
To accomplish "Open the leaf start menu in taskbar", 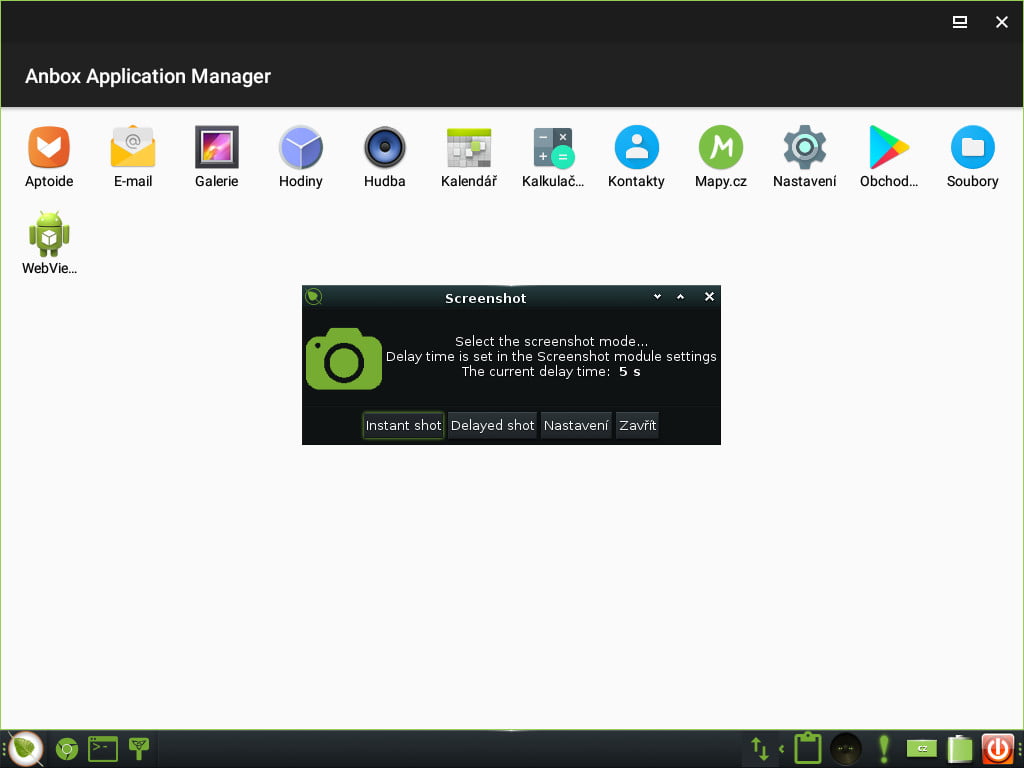I will pyautogui.click(x=25, y=748).
